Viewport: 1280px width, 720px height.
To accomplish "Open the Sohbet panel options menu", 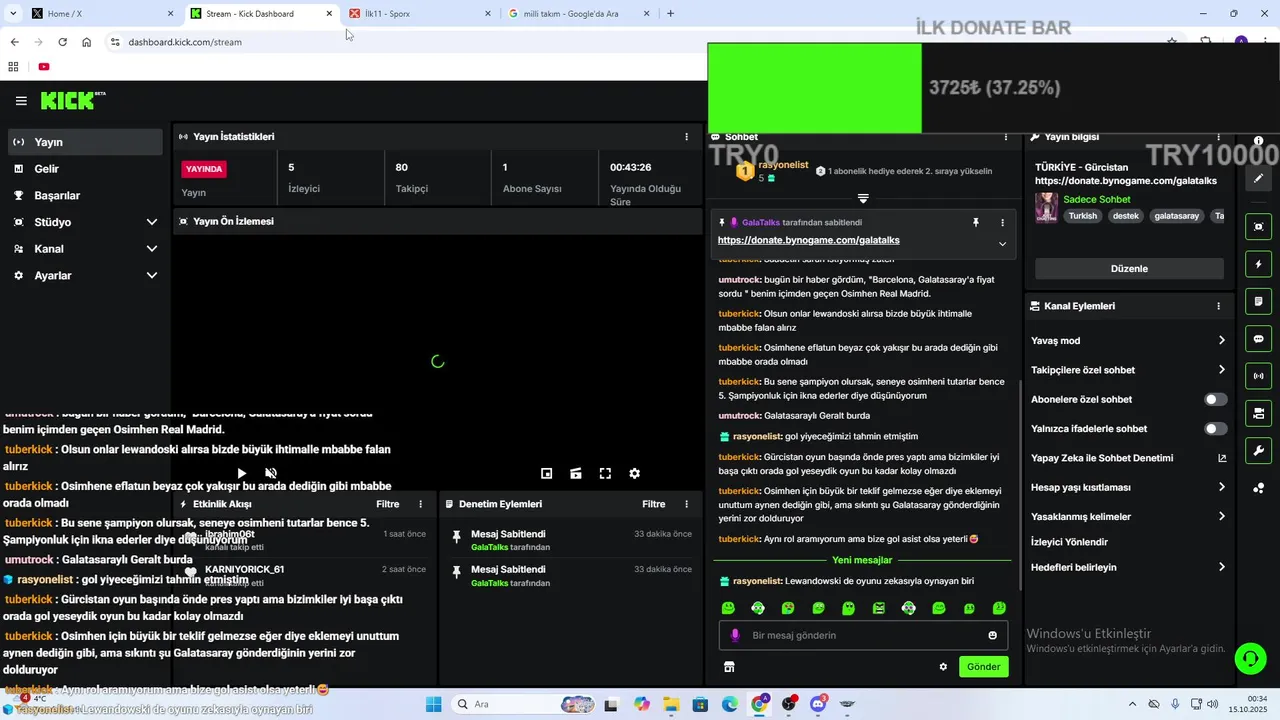I will point(1006,136).
